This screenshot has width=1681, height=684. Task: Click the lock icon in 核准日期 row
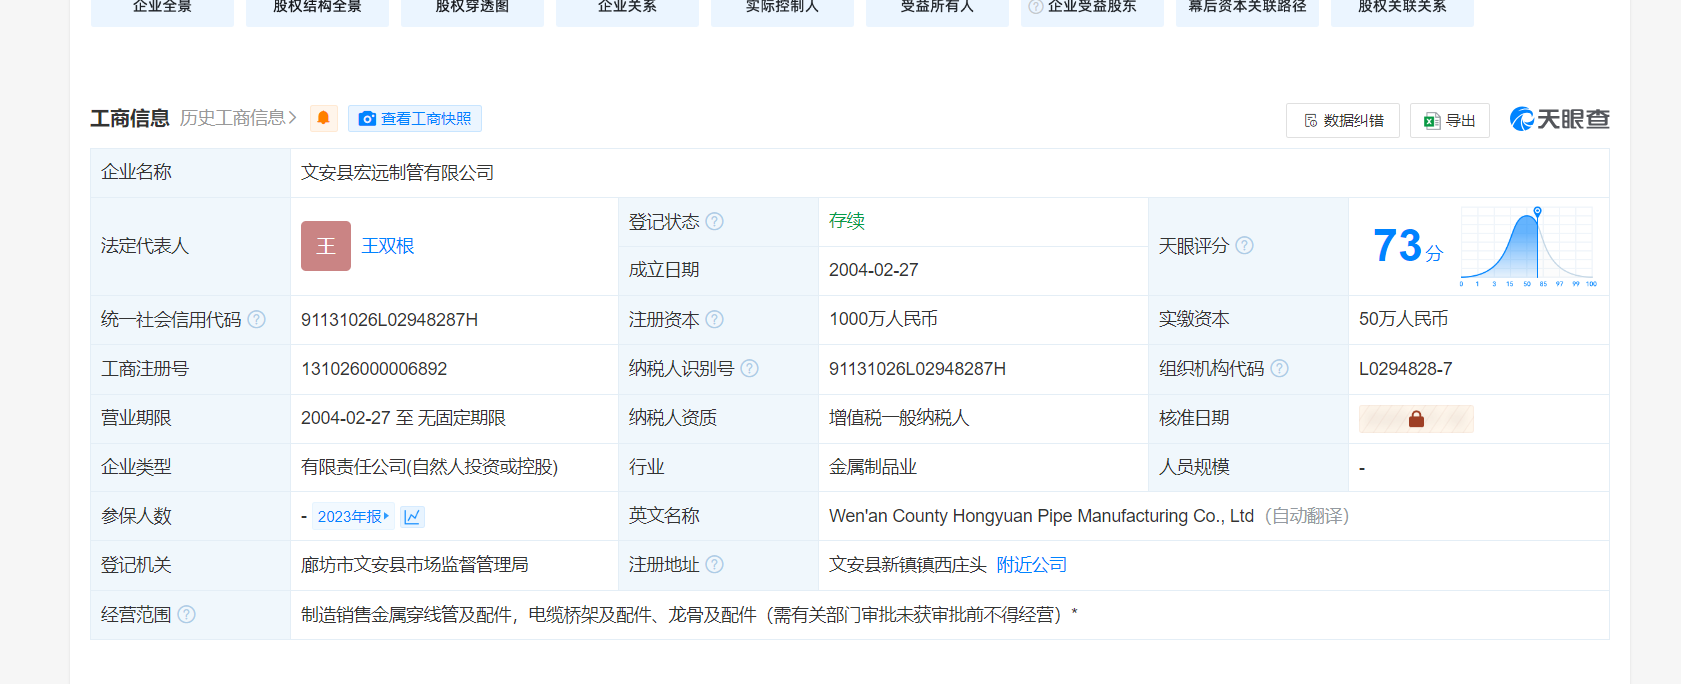coord(1416,418)
